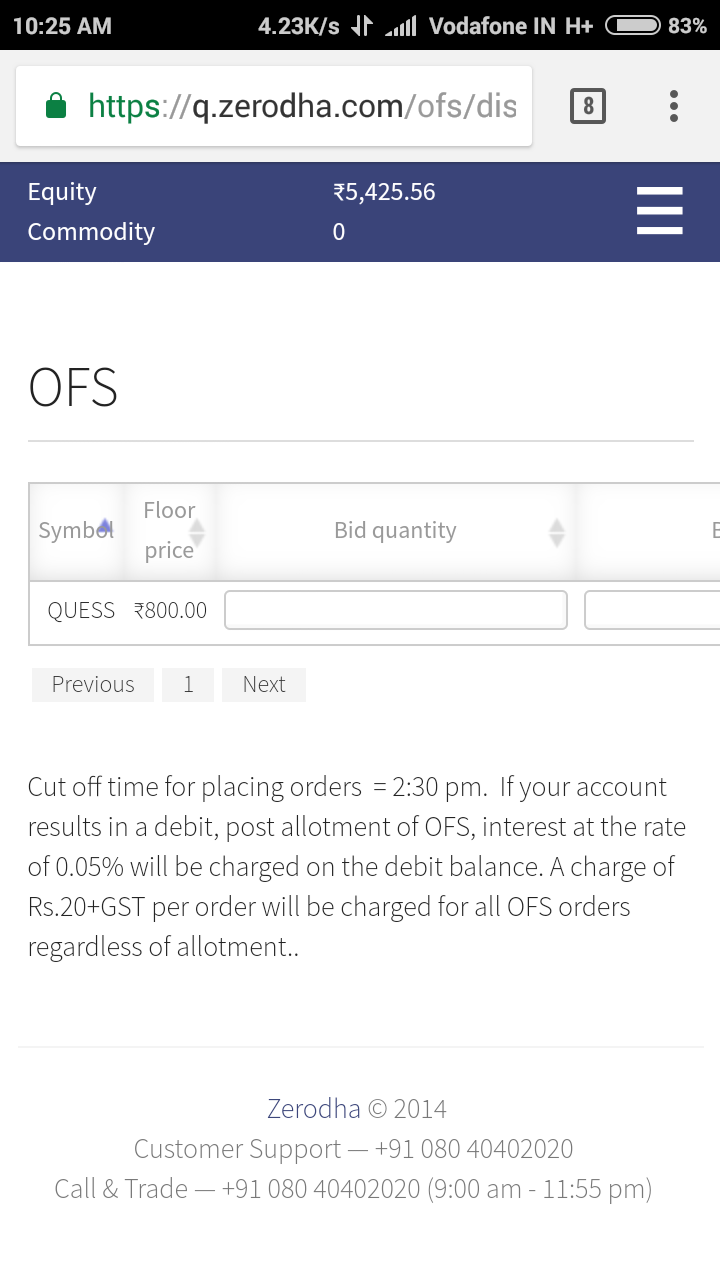Focus the second QUESS bid input field
The image size is (720, 1280).
tap(652, 610)
